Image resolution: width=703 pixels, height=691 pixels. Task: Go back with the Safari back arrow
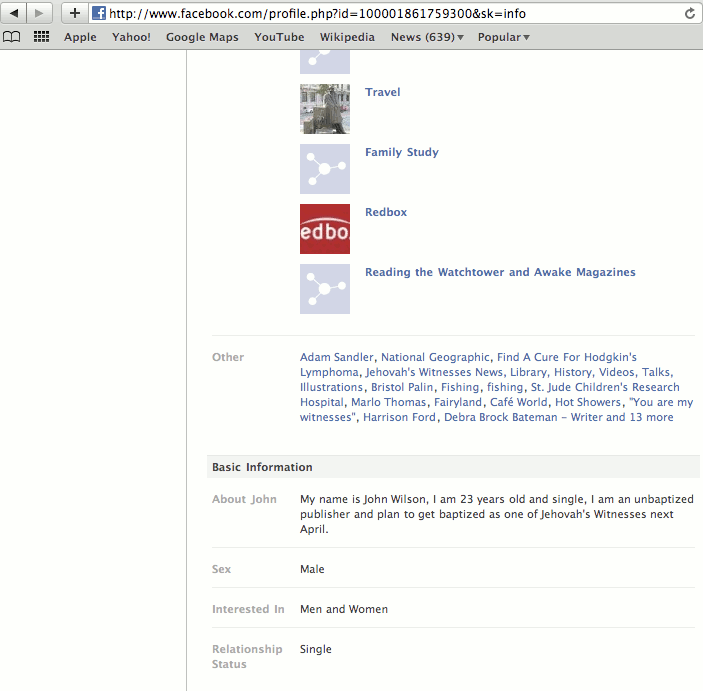pos(13,13)
